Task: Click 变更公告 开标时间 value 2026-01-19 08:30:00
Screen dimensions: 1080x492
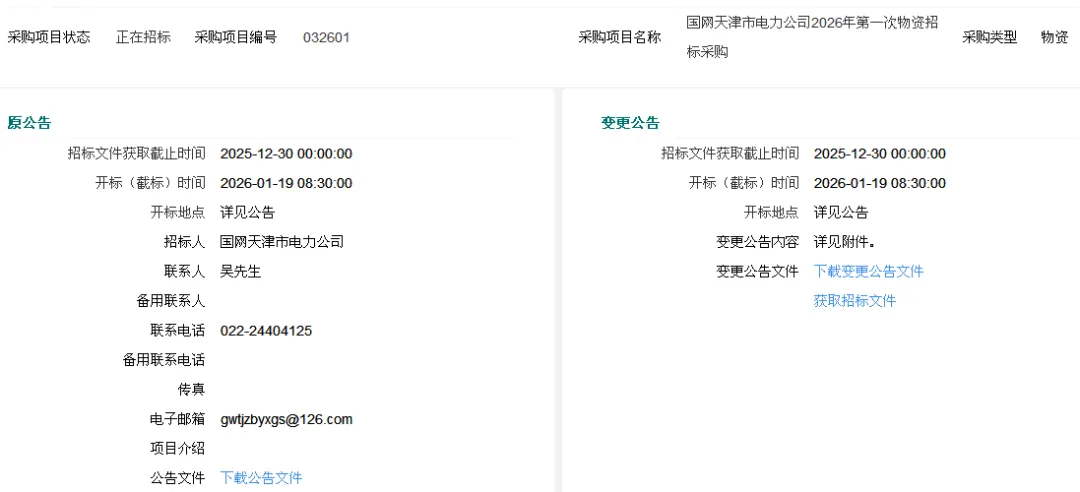Action: (x=880, y=183)
